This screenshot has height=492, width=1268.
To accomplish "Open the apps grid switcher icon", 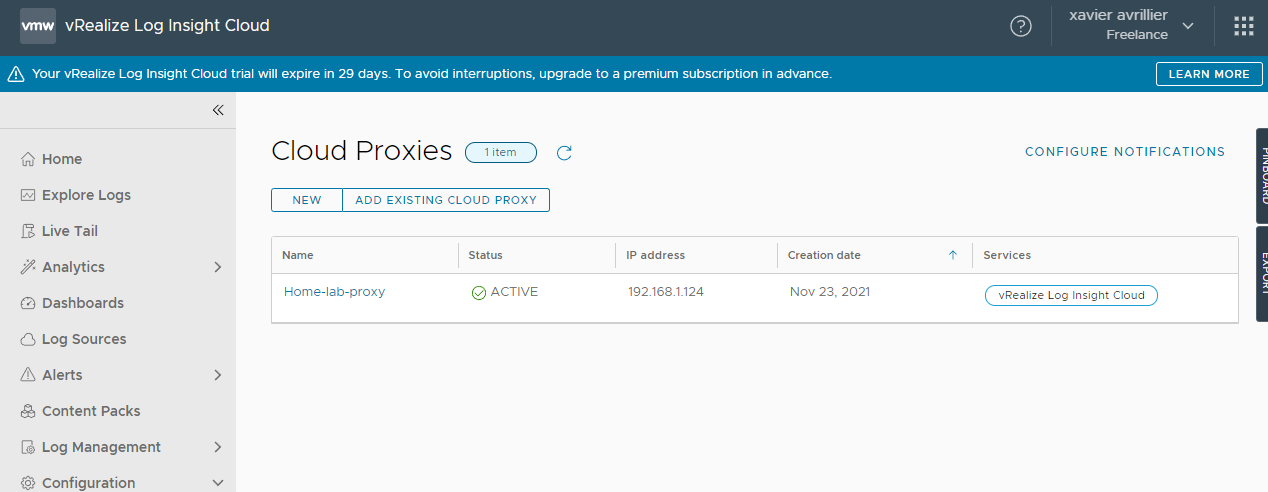I will tap(1243, 26).
